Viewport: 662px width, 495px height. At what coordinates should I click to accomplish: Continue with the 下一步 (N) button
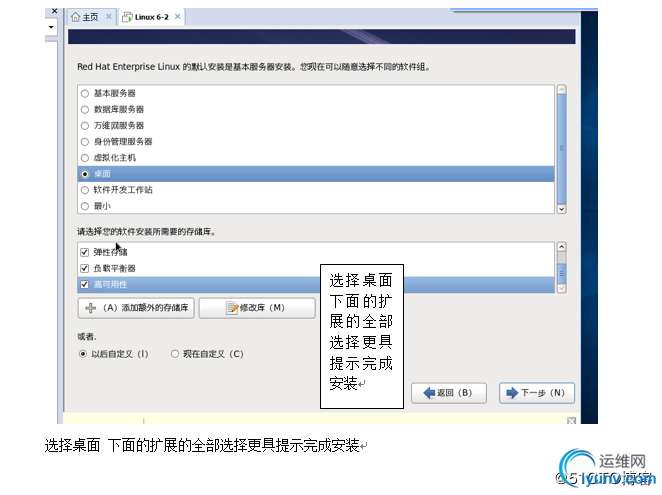[537, 393]
